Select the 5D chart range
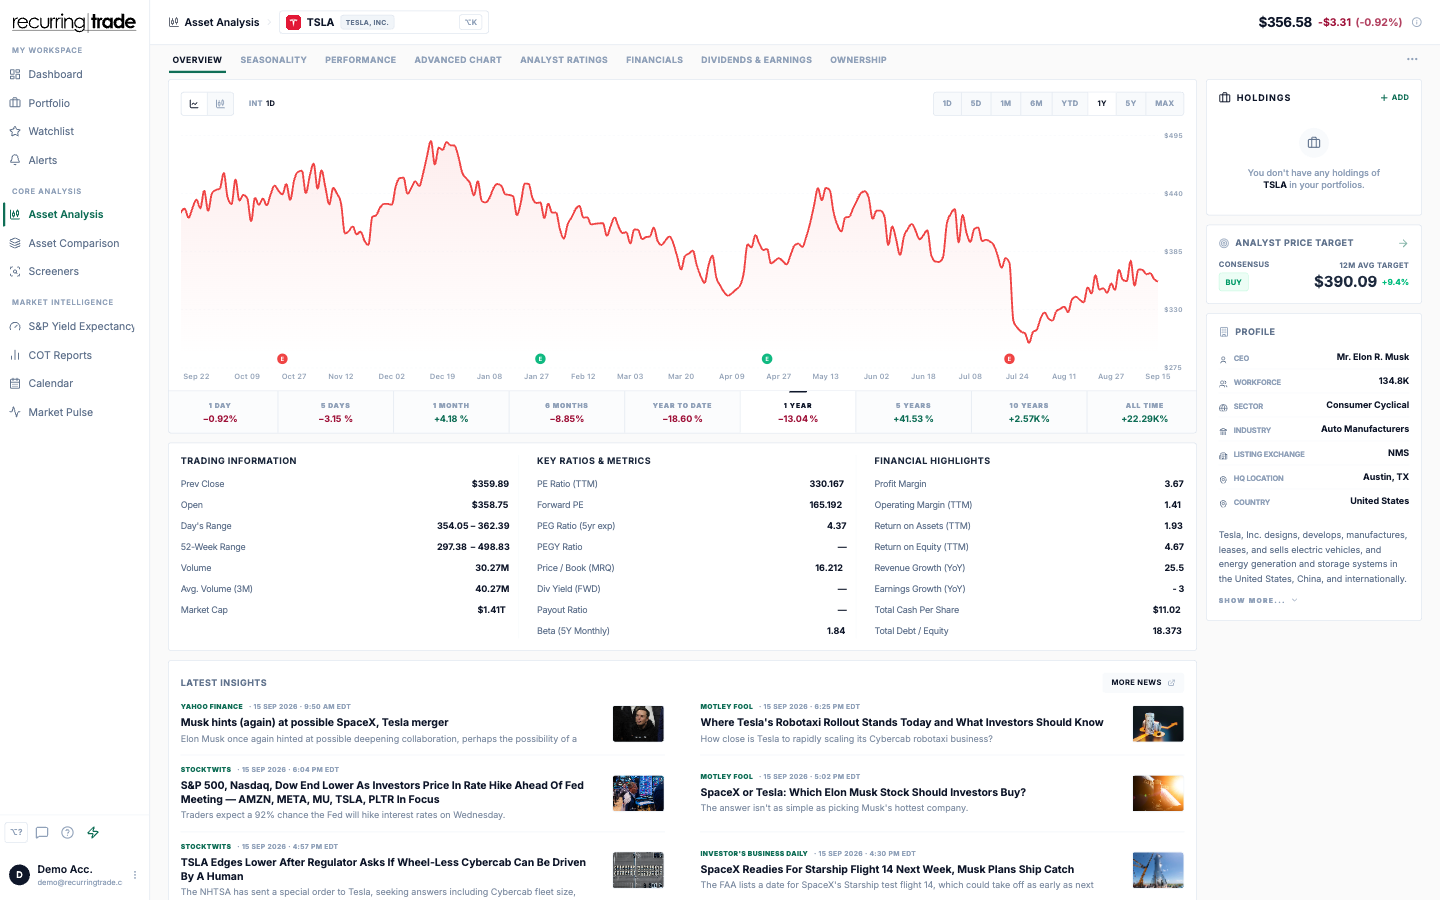 click(976, 103)
